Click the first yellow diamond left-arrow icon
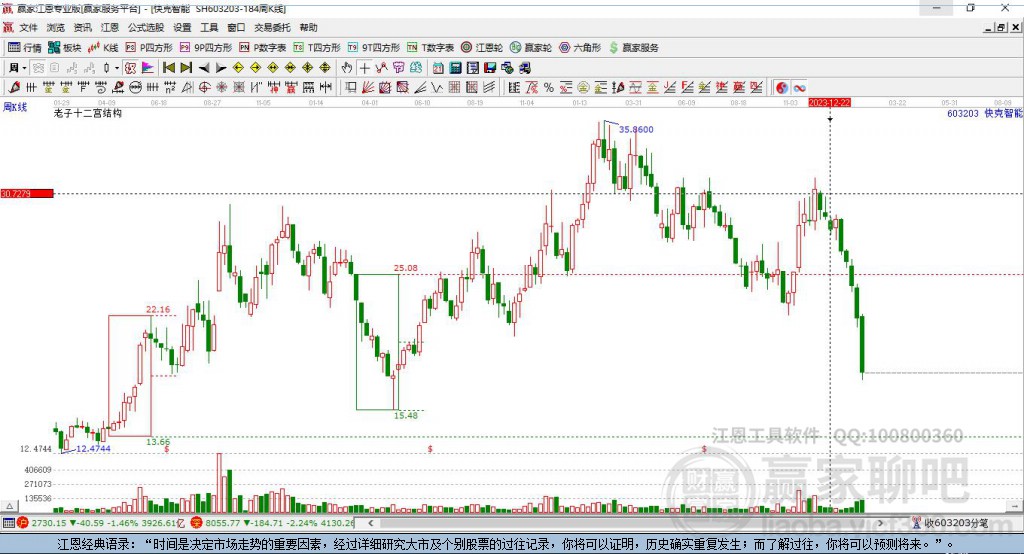Screen dimensions: 1024x554 [x=238, y=68]
